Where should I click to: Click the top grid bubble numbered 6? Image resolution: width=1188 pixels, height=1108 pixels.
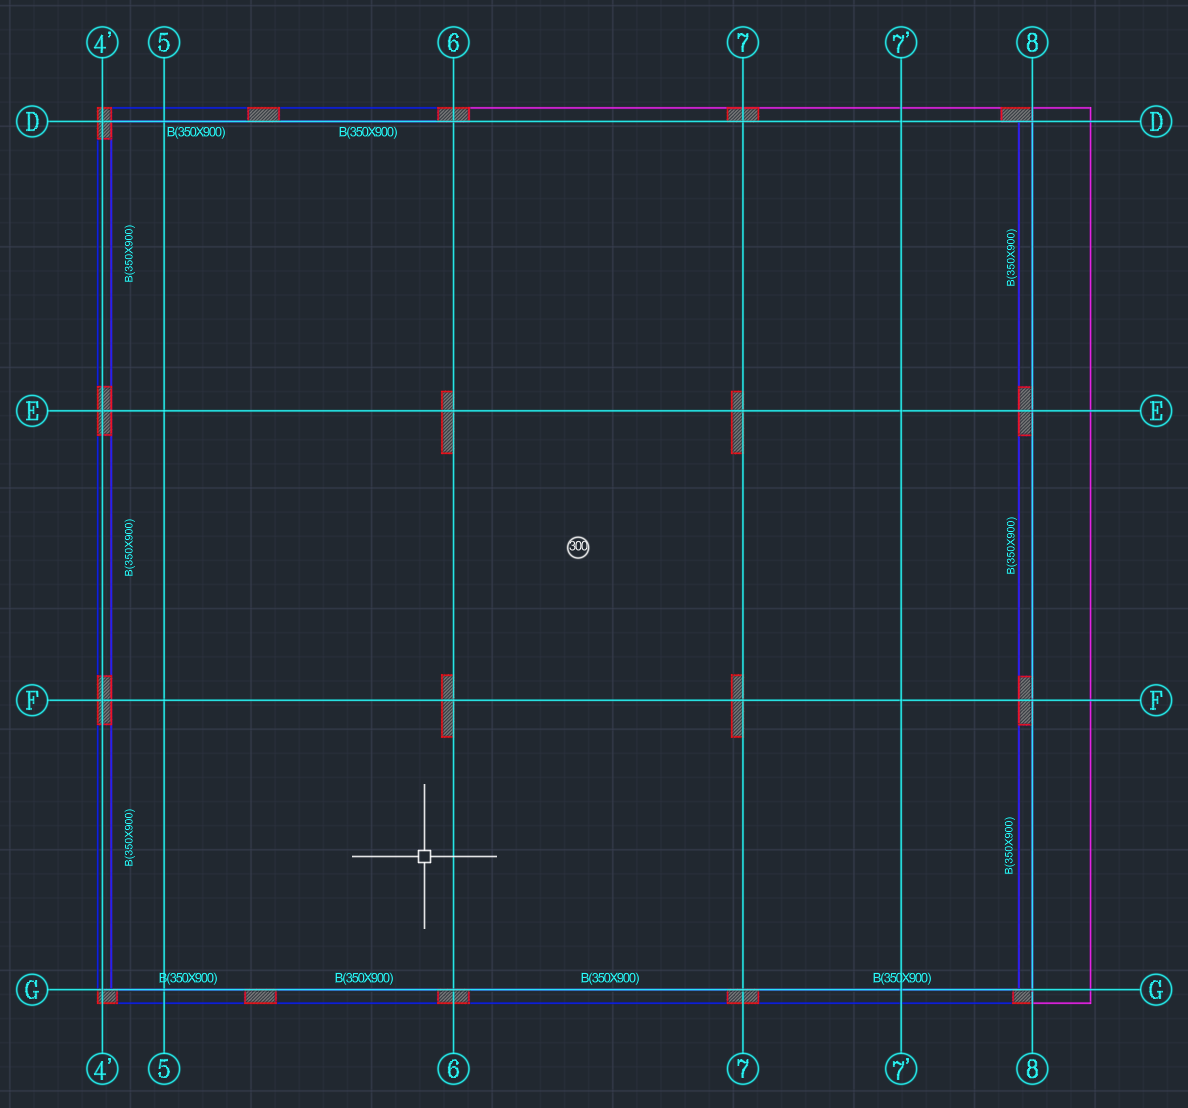[453, 43]
